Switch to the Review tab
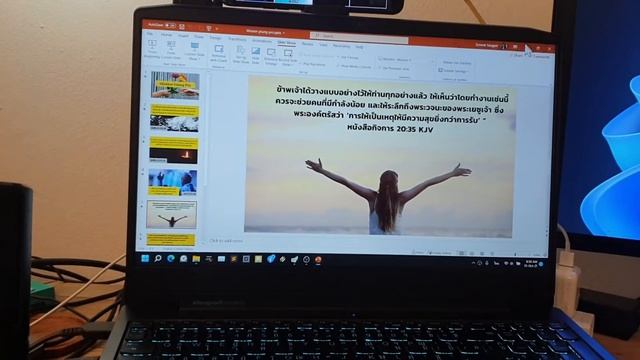Screen dimensions: 640x360 [307, 43]
